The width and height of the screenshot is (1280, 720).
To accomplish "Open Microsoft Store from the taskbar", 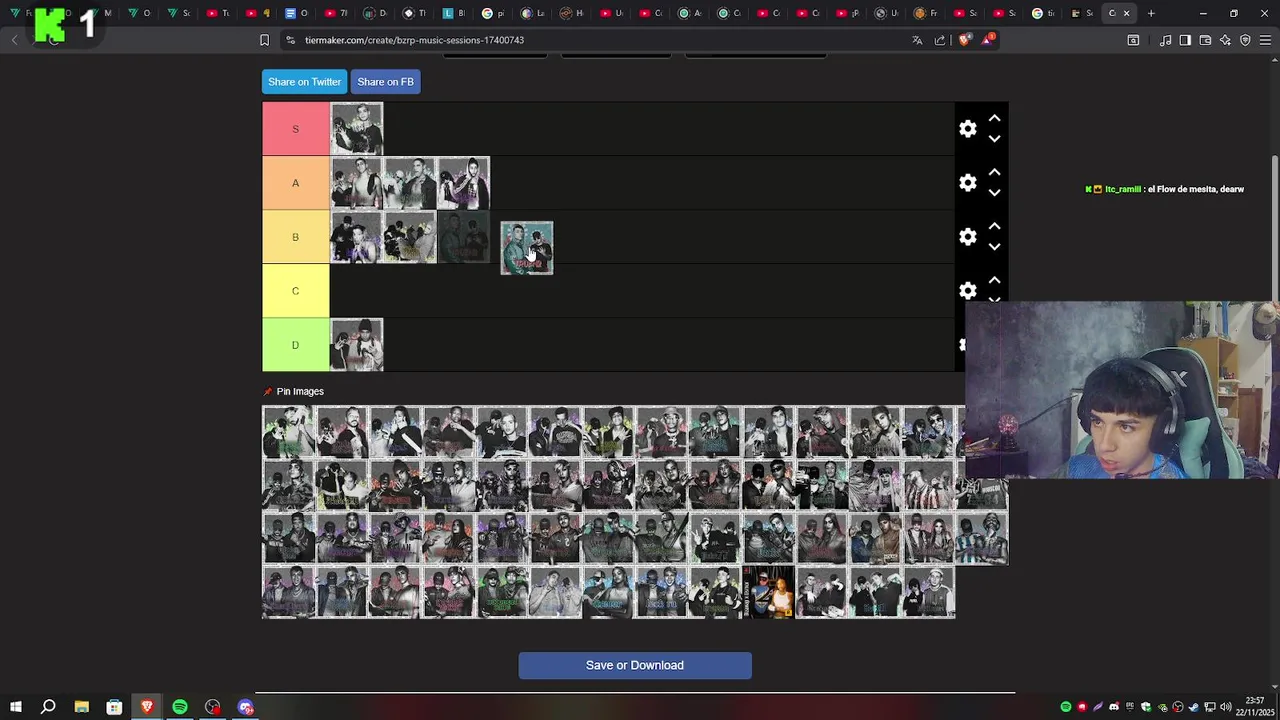I will point(114,707).
